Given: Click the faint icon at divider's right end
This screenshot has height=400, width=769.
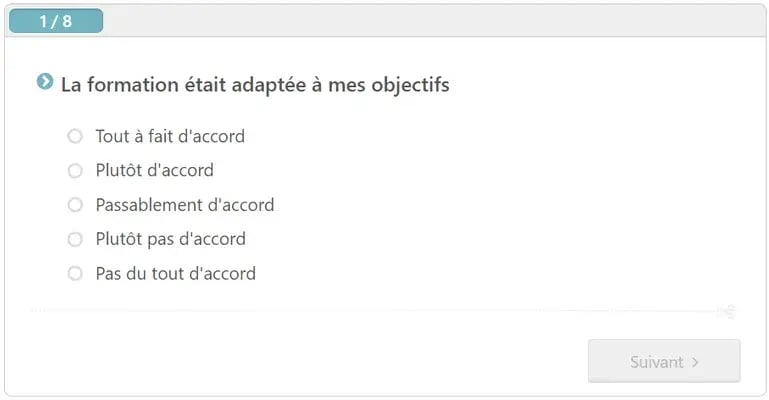Looking at the screenshot, I should coord(728,311).
